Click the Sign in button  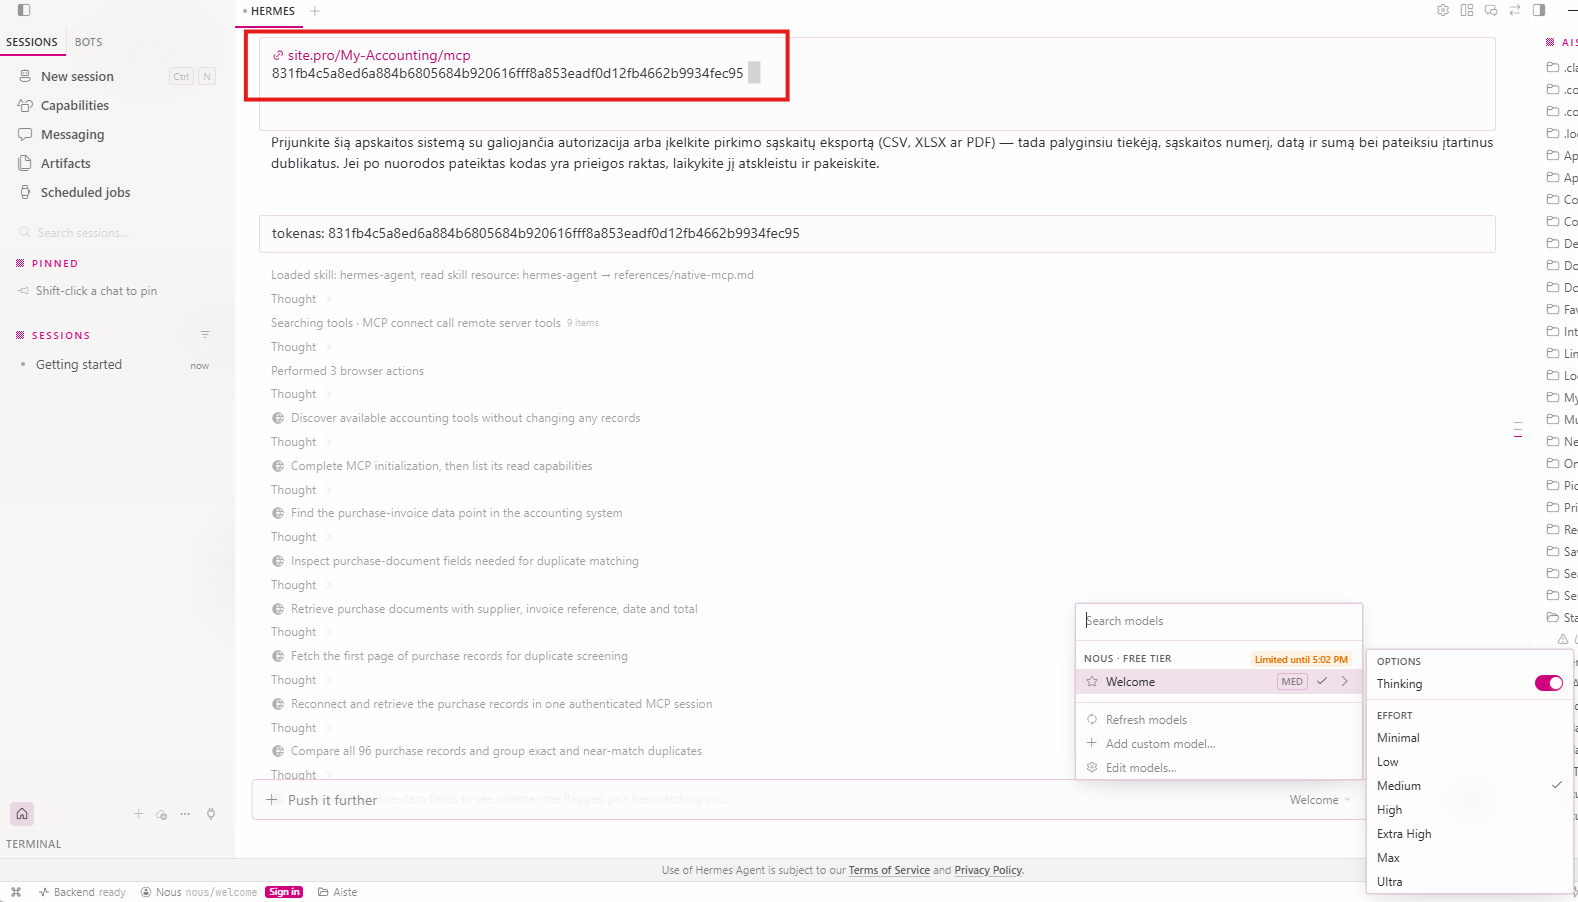click(x=284, y=892)
